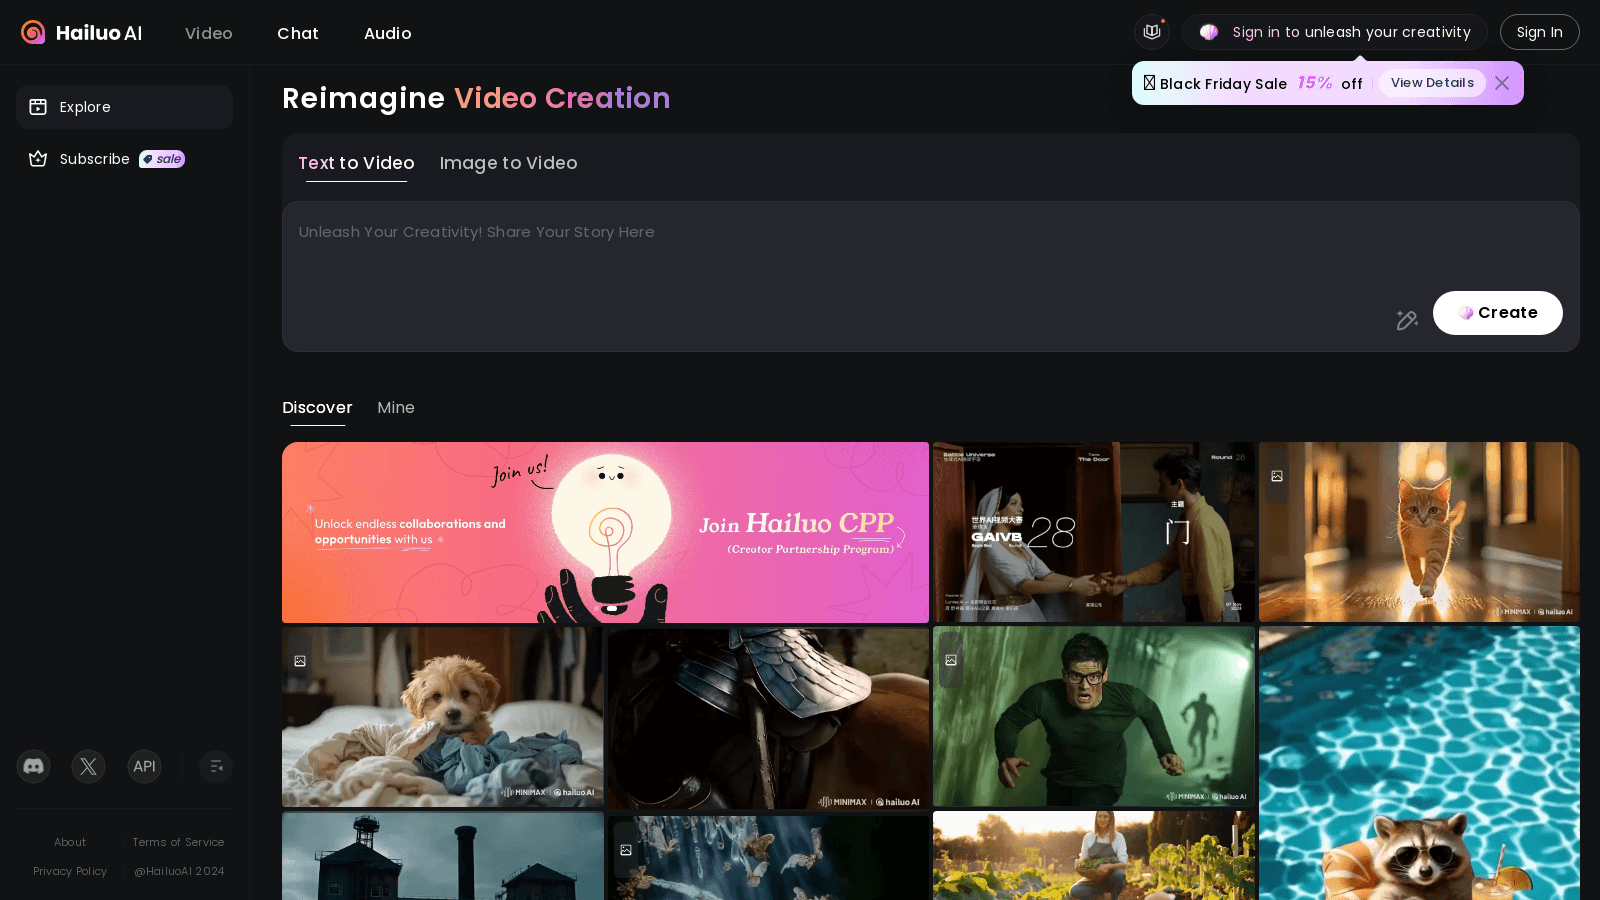Screen dimensions: 1600x900
Task: Open the Privacy Policy link
Action: tap(70, 871)
